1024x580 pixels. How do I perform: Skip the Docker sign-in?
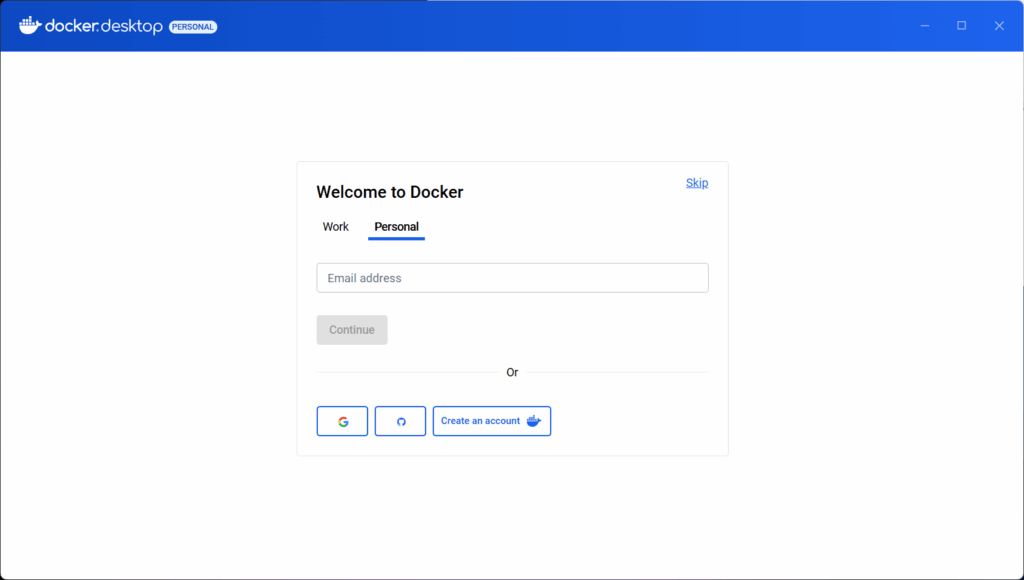click(x=697, y=183)
